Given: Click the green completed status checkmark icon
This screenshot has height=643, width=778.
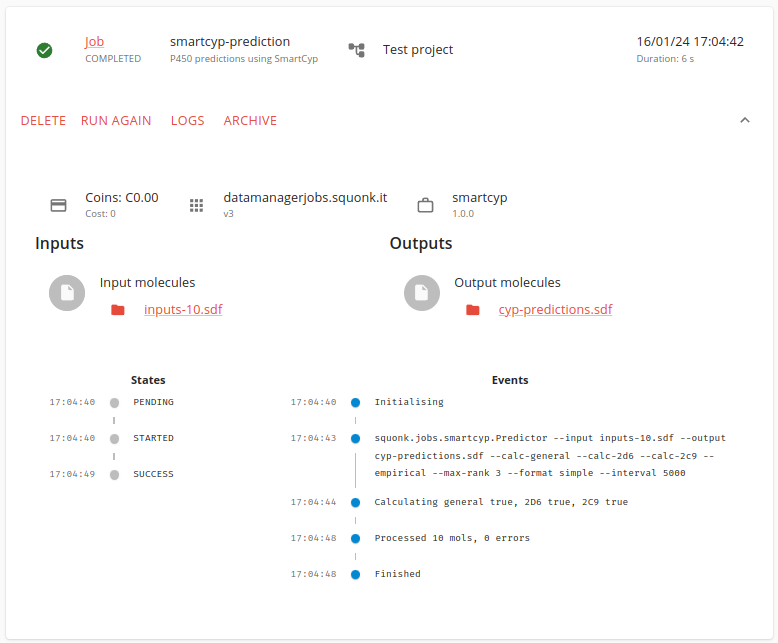Looking at the screenshot, I should pyautogui.click(x=44, y=50).
